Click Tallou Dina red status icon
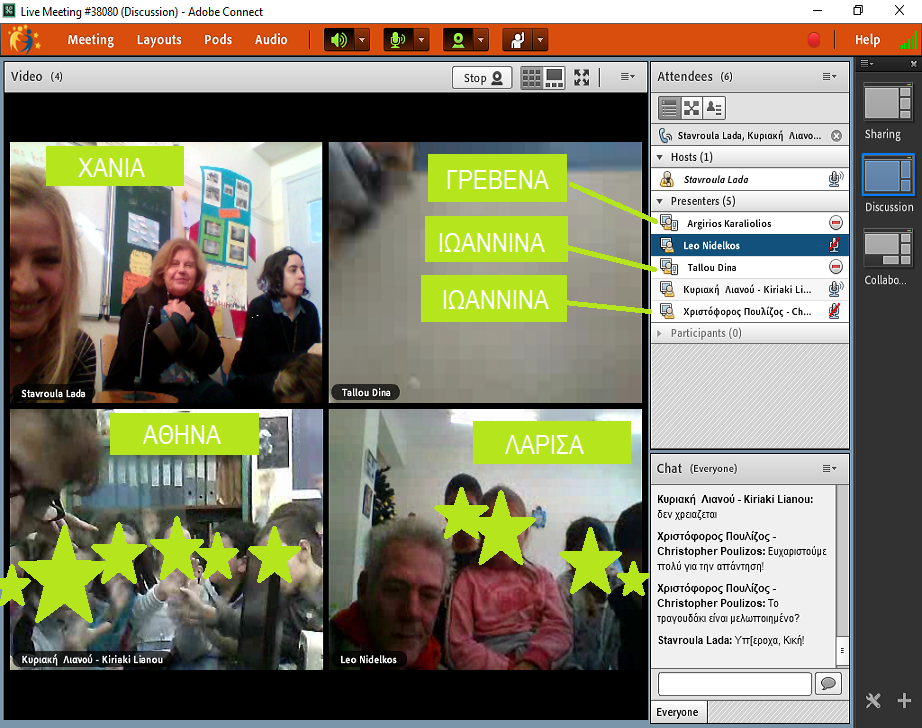The width and height of the screenshot is (922, 728). pyautogui.click(x=836, y=267)
